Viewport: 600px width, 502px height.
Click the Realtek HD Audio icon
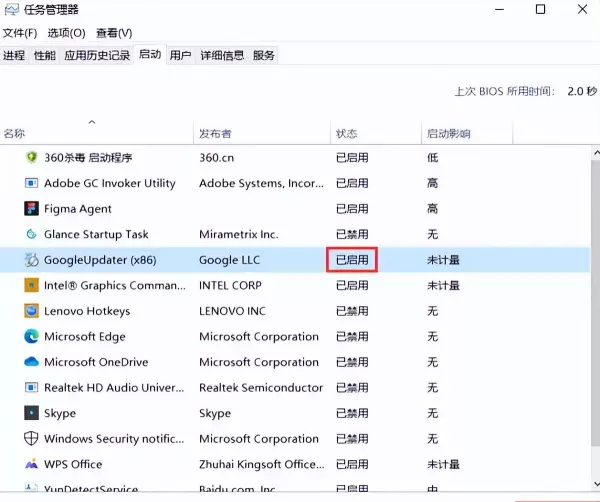tap(31, 387)
